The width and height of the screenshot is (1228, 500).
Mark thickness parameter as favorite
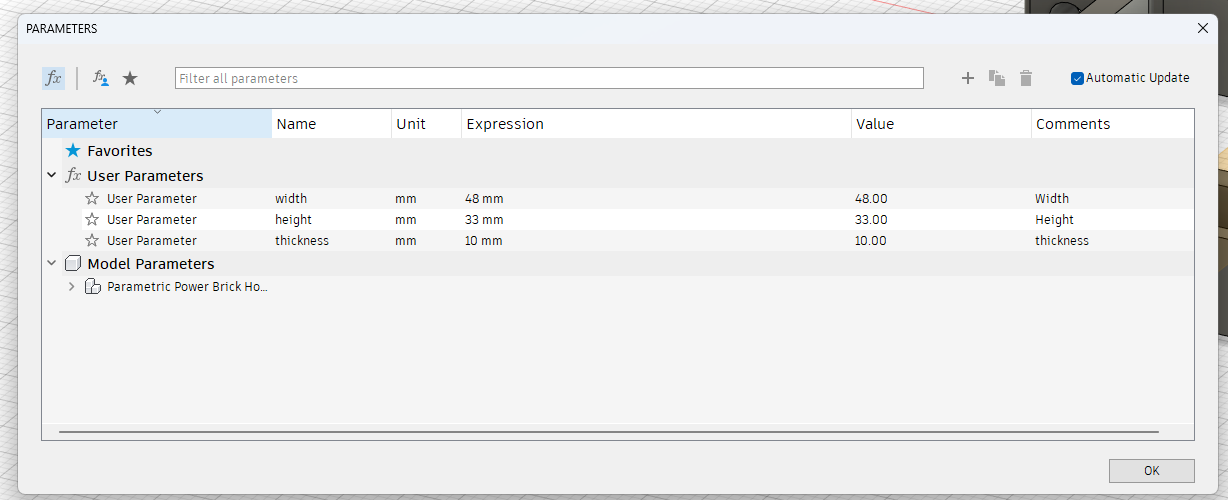click(x=92, y=241)
